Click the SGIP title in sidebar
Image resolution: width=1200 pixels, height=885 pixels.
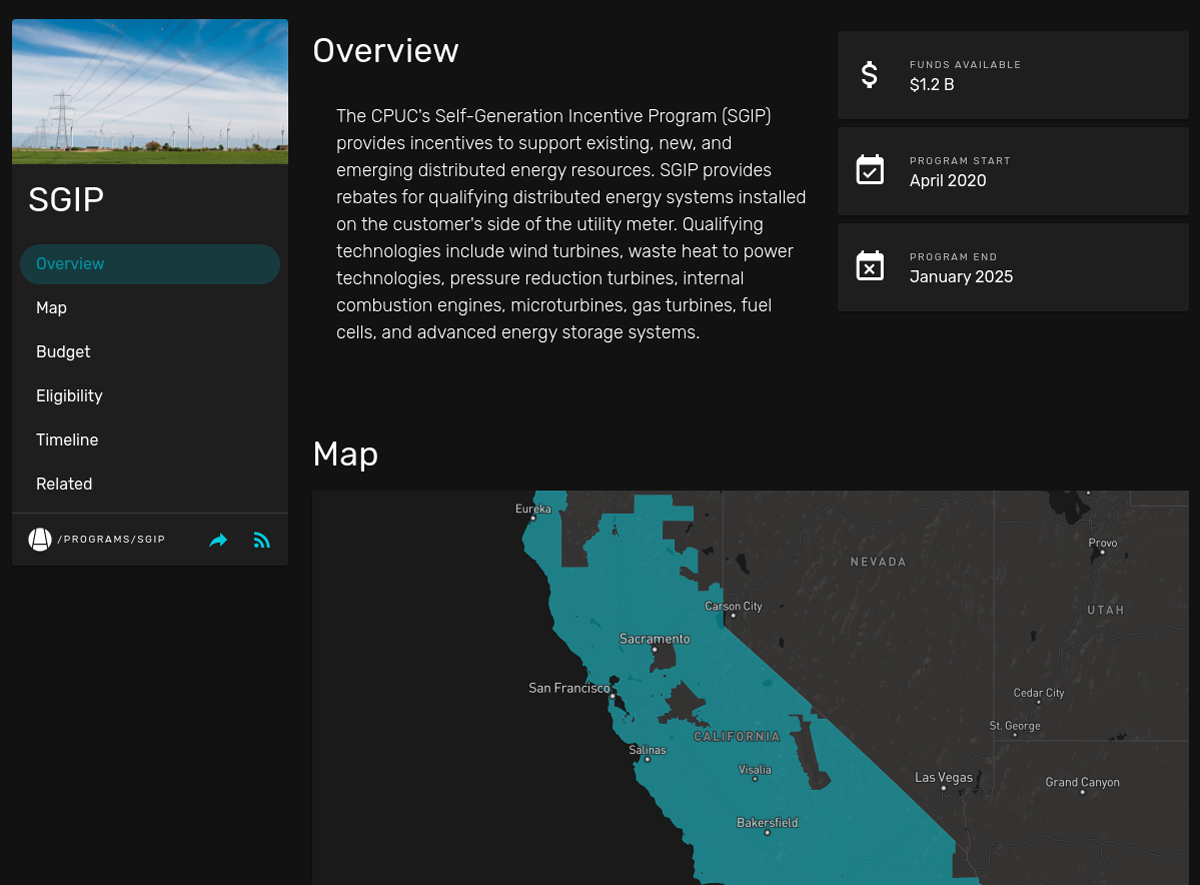66,200
